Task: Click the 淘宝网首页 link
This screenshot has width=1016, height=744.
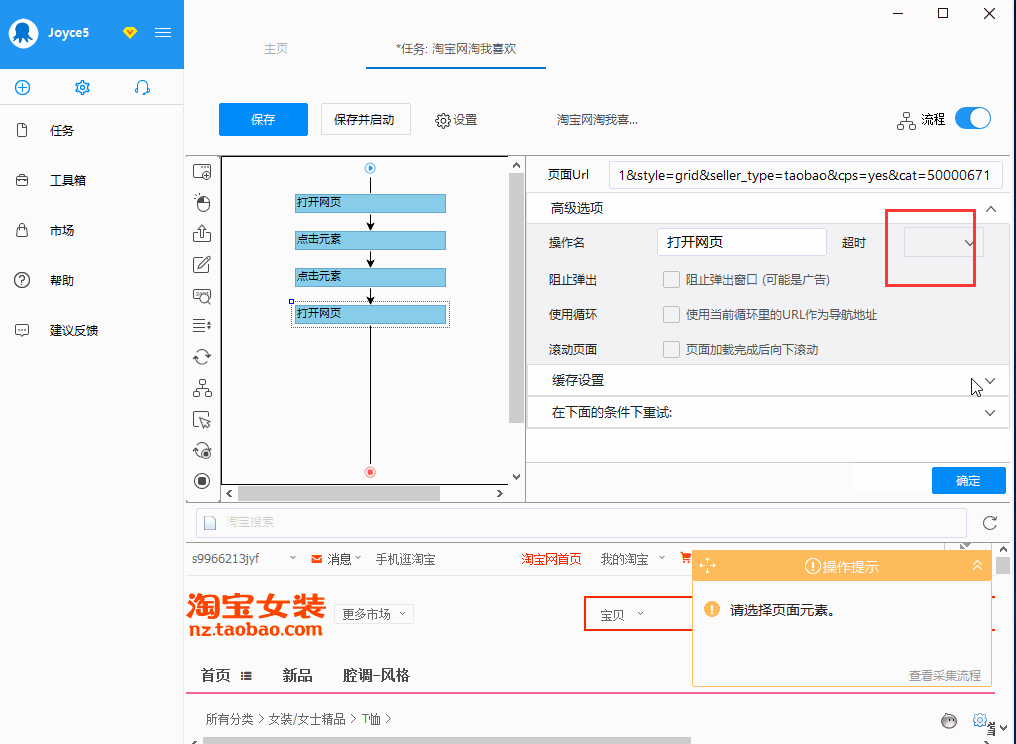Action: pos(551,559)
